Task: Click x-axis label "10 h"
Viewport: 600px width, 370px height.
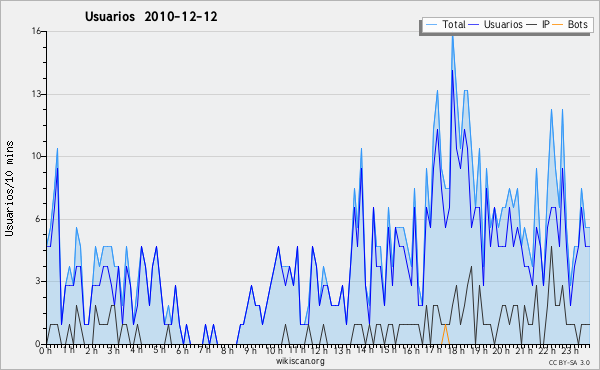Action: tap(274, 351)
